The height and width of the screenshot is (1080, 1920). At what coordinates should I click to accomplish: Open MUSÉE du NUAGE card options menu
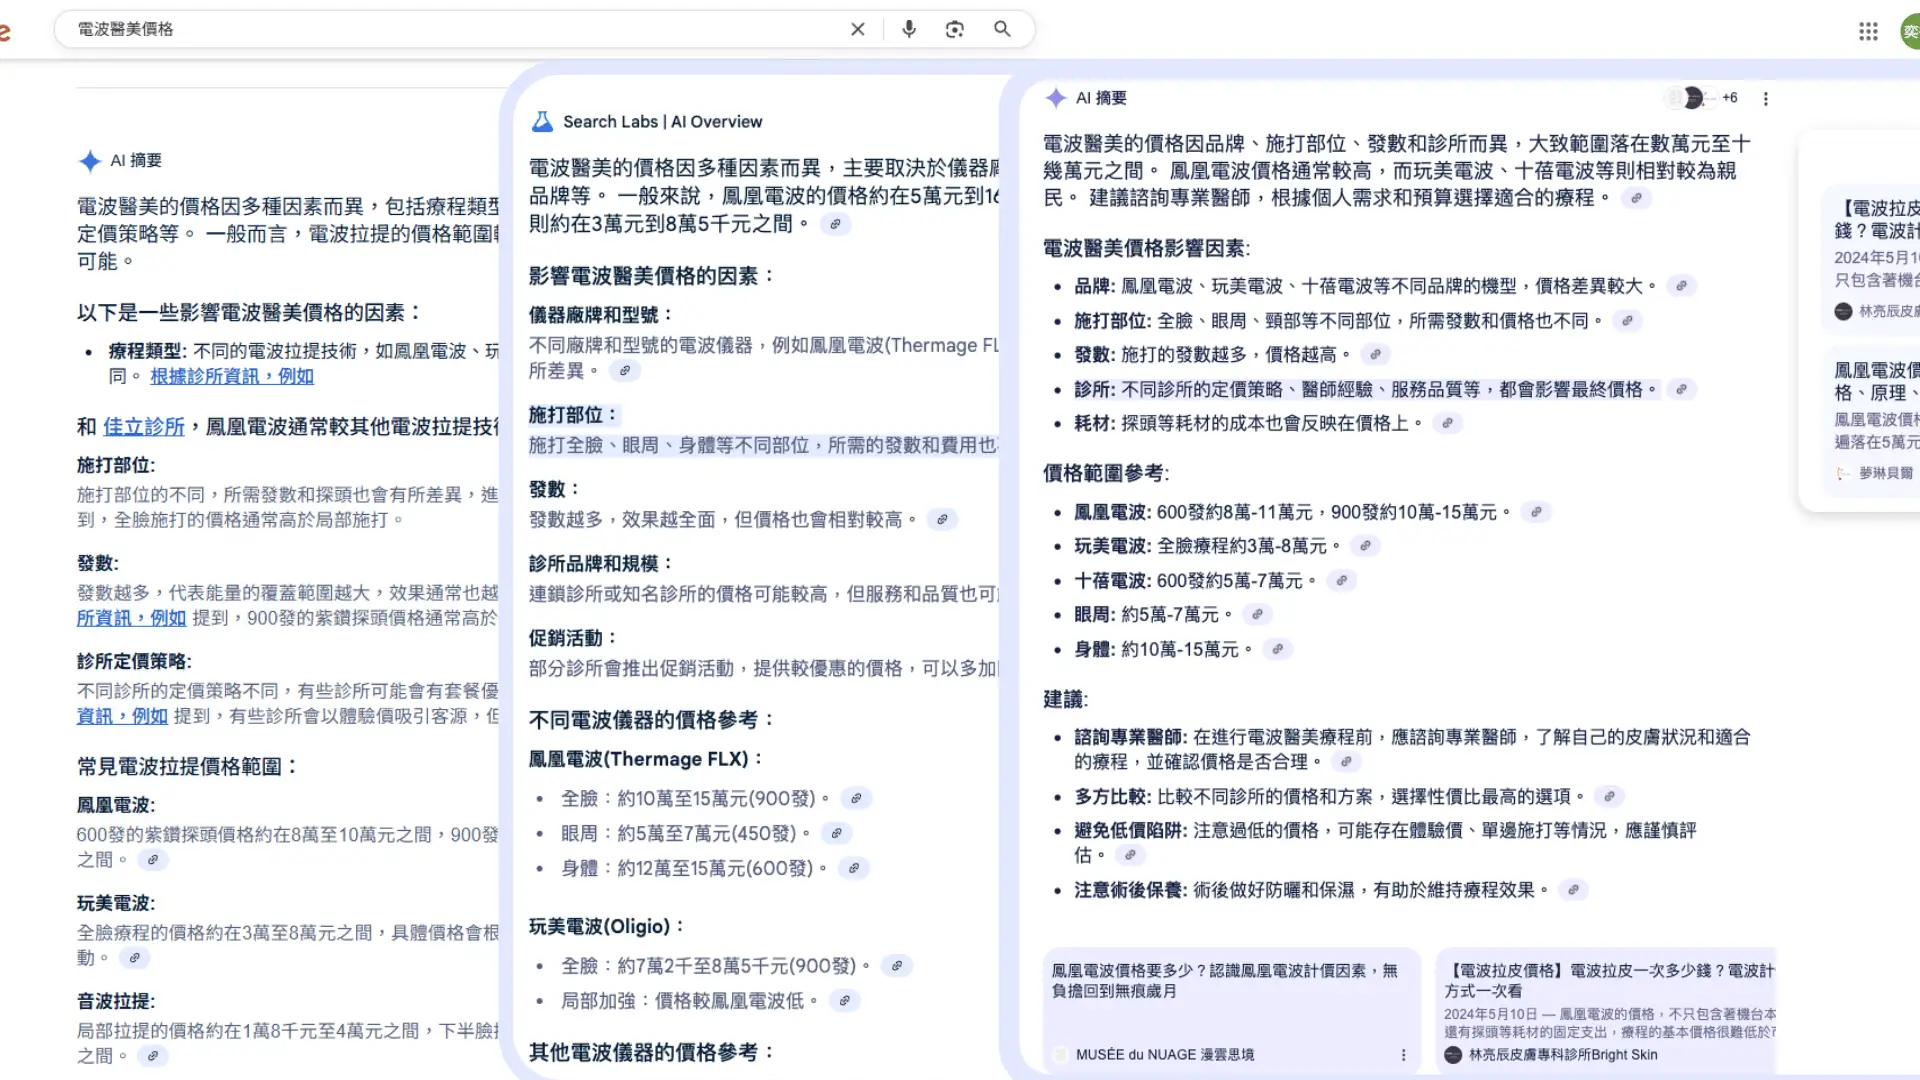click(x=1403, y=1055)
